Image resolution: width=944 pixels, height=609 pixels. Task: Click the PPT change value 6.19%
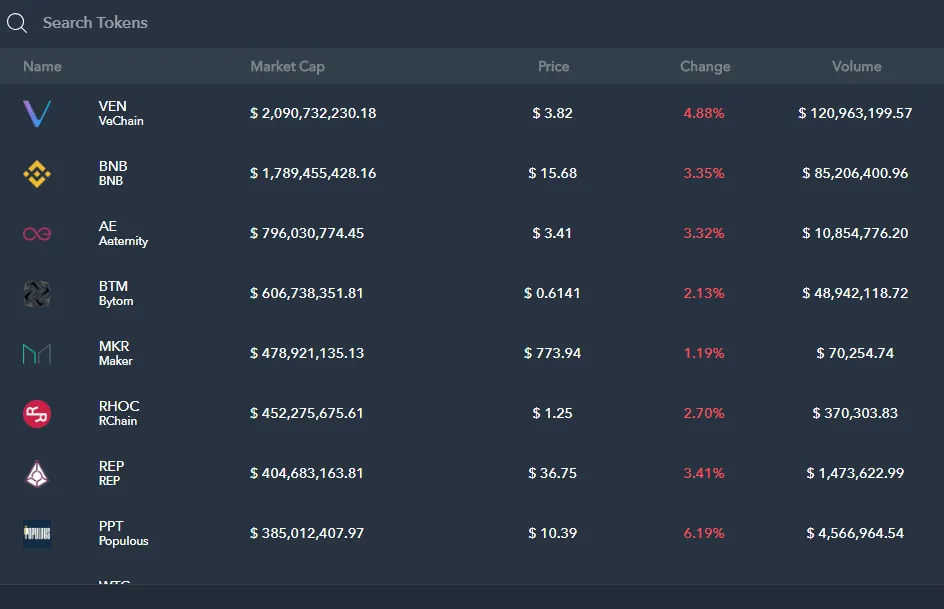[704, 533]
